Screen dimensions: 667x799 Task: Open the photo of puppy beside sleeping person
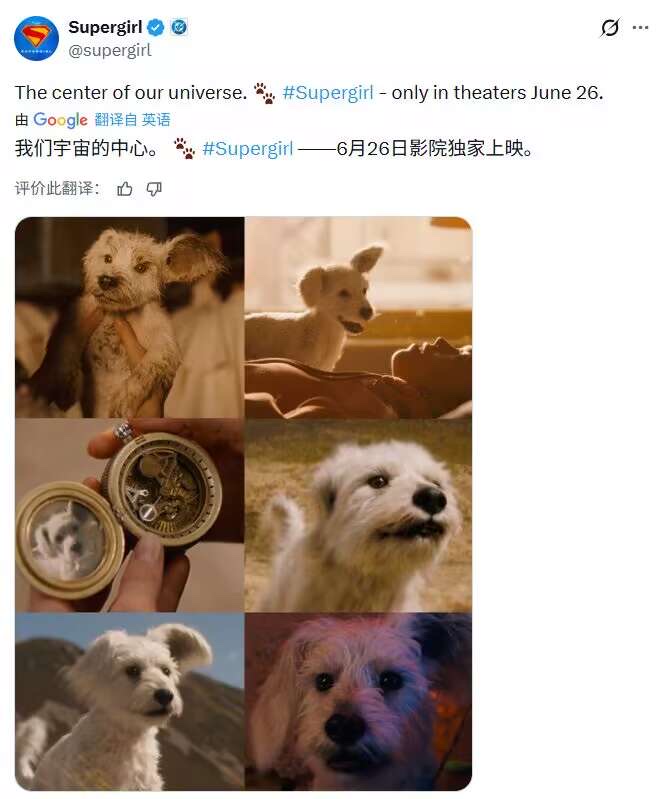358,317
